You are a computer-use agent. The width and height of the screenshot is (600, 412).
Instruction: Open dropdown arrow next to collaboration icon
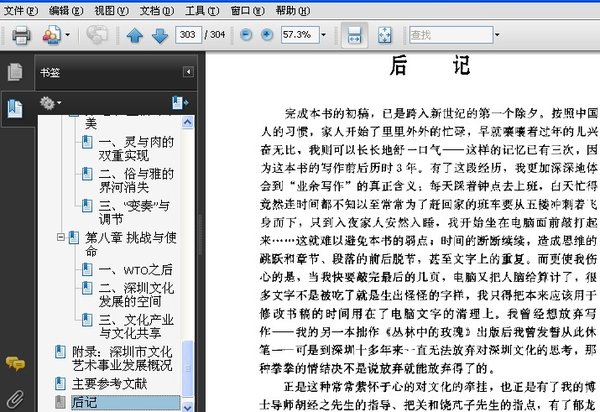[68, 35]
